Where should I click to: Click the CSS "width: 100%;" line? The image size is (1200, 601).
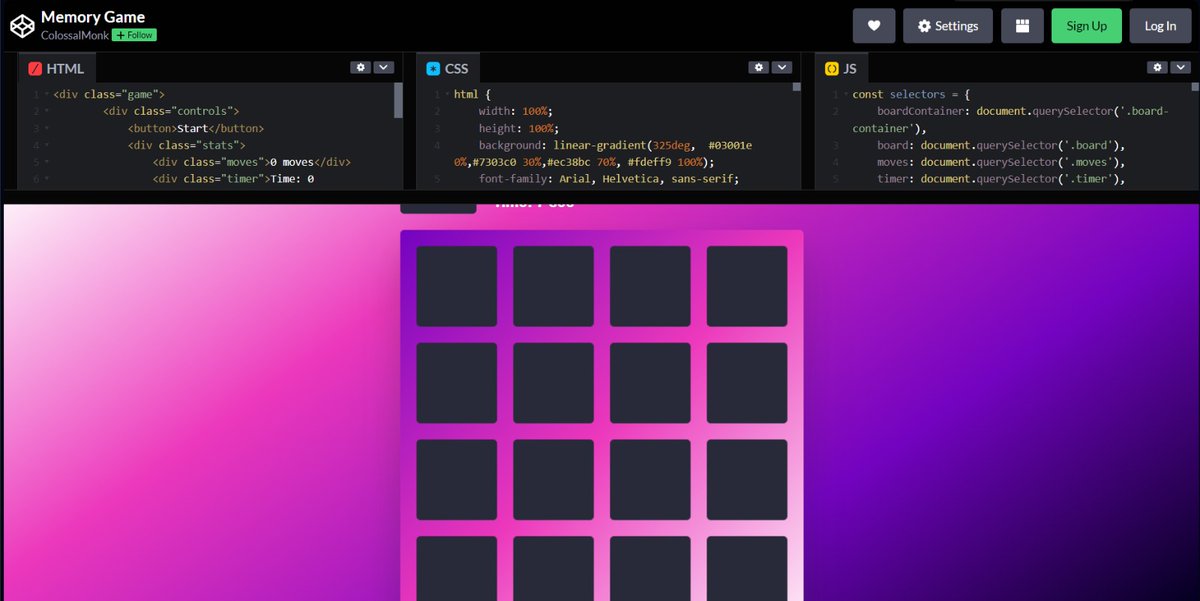516,111
